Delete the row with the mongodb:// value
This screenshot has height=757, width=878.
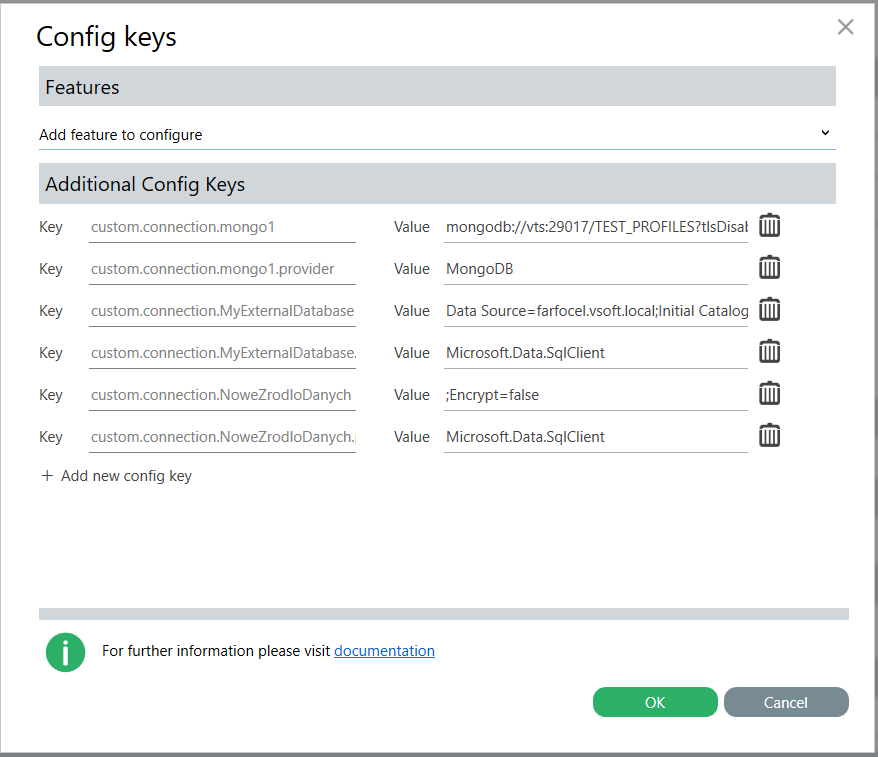(769, 226)
